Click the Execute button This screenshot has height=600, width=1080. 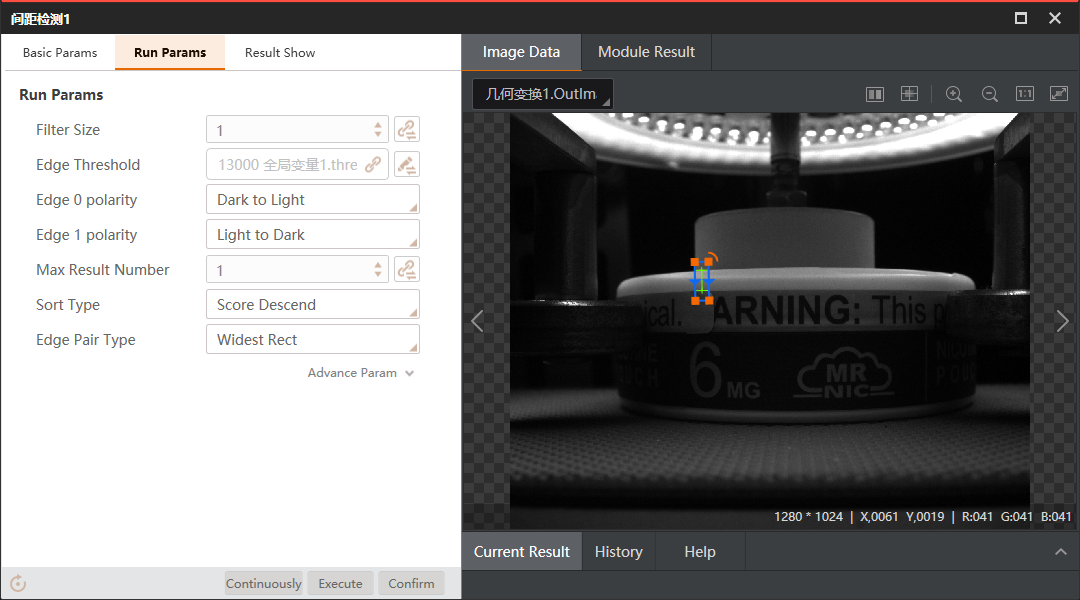tap(340, 584)
